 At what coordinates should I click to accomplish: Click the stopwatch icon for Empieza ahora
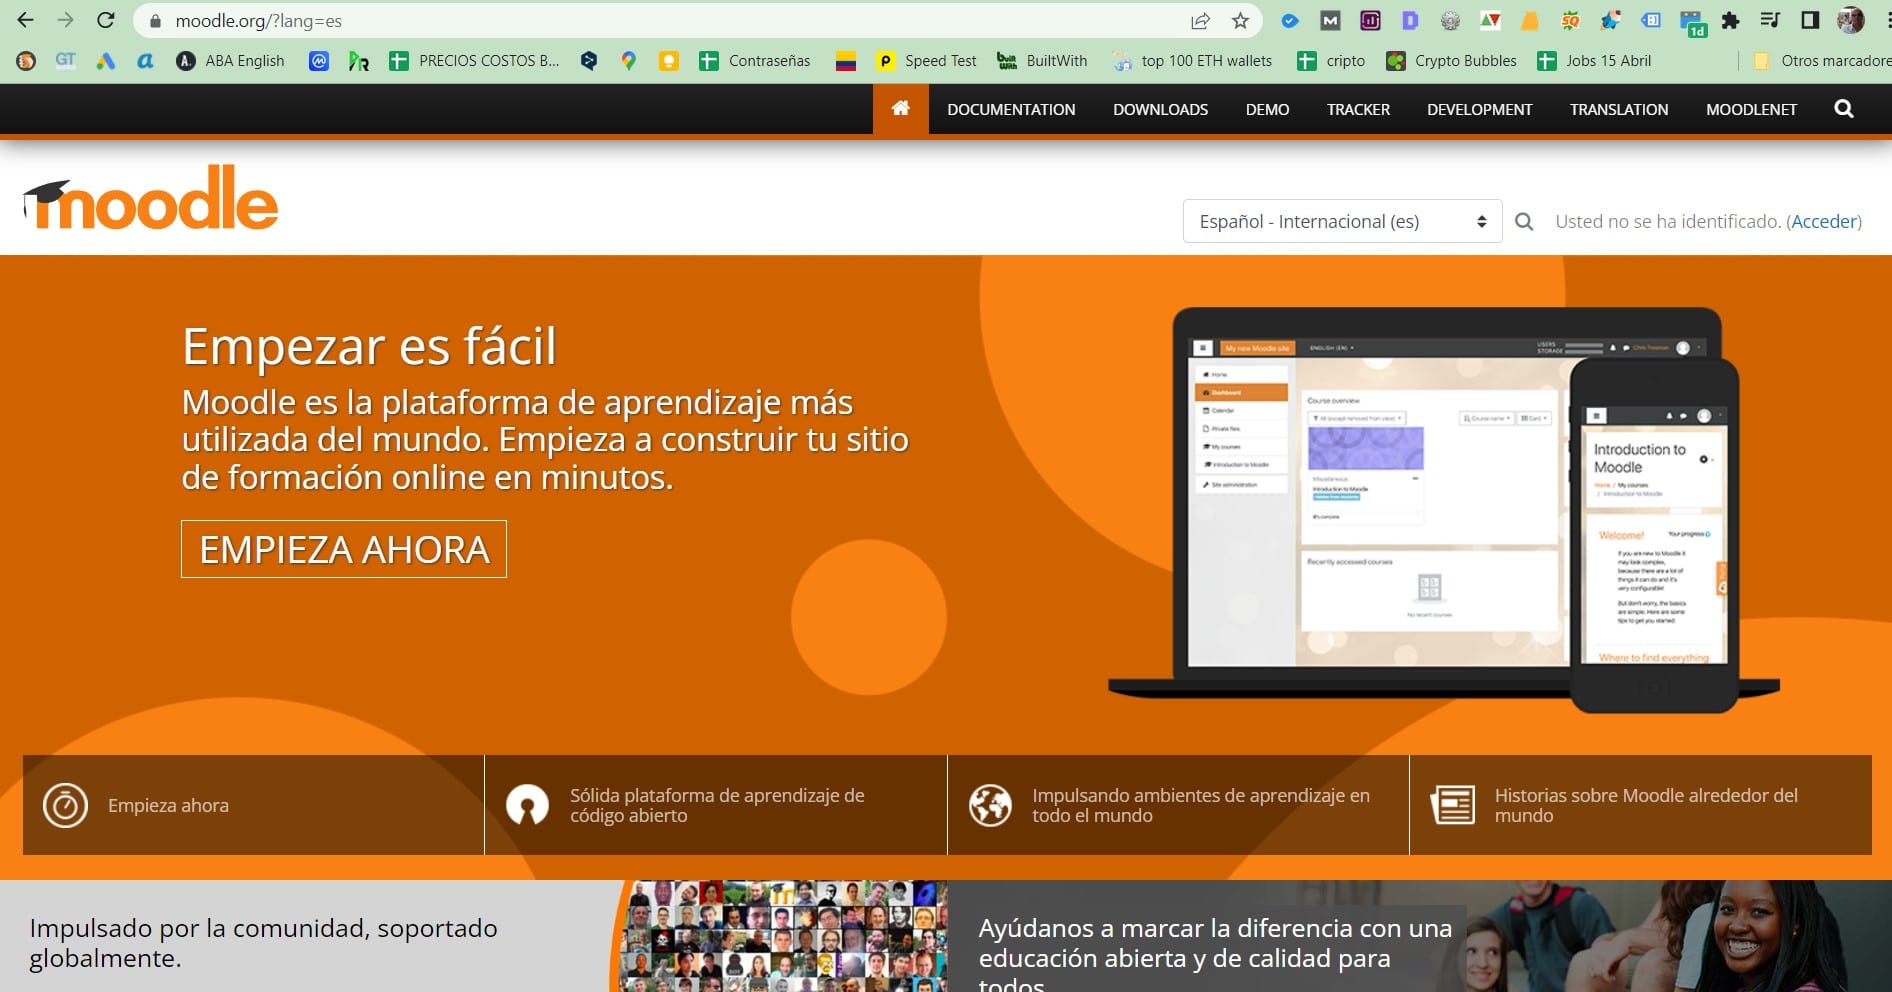coord(66,805)
